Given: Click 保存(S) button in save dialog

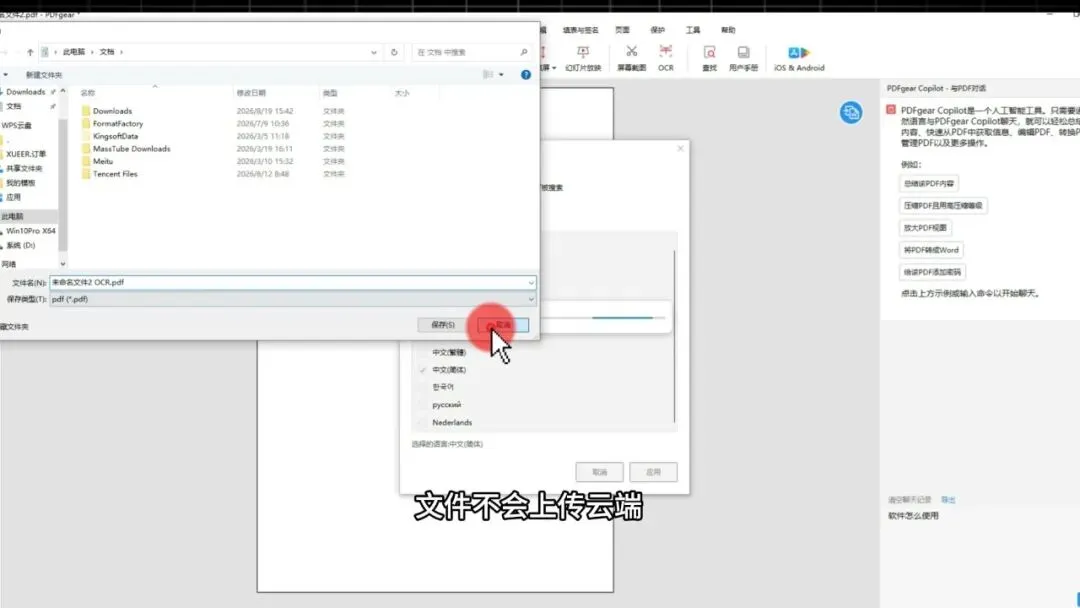Looking at the screenshot, I should pos(442,324).
